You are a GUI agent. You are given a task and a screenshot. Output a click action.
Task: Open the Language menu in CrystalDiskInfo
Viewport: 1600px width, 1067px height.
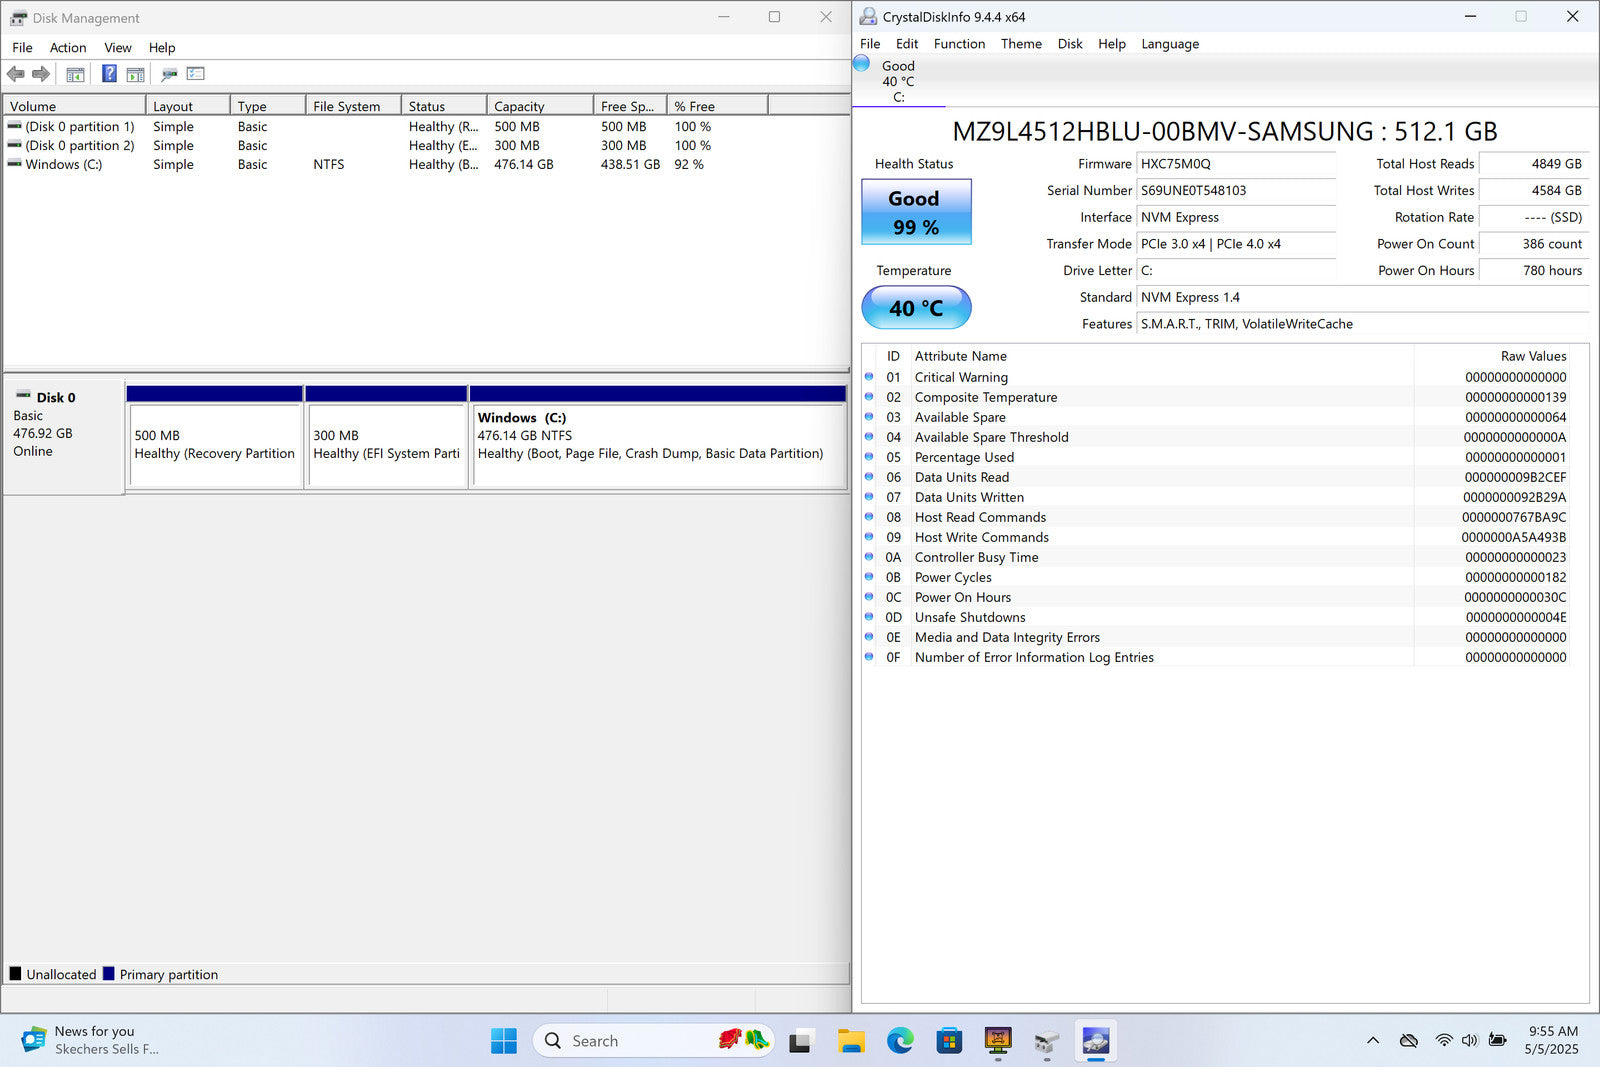coord(1170,44)
